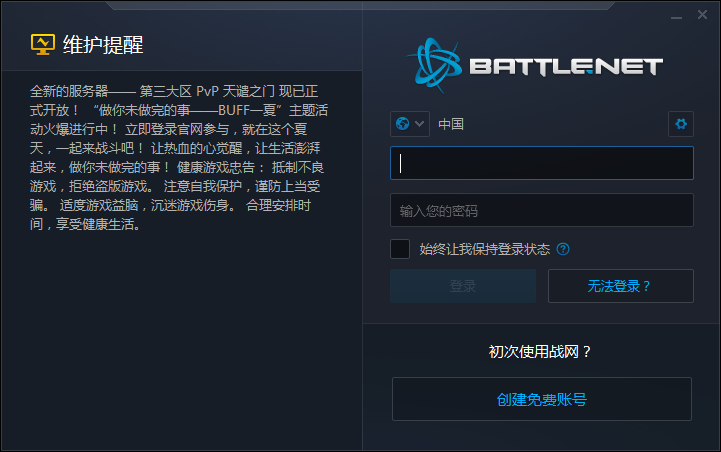Click the 初次使用战网？ text
Viewport: 721px width, 452px height.
click(x=540, y=351)
